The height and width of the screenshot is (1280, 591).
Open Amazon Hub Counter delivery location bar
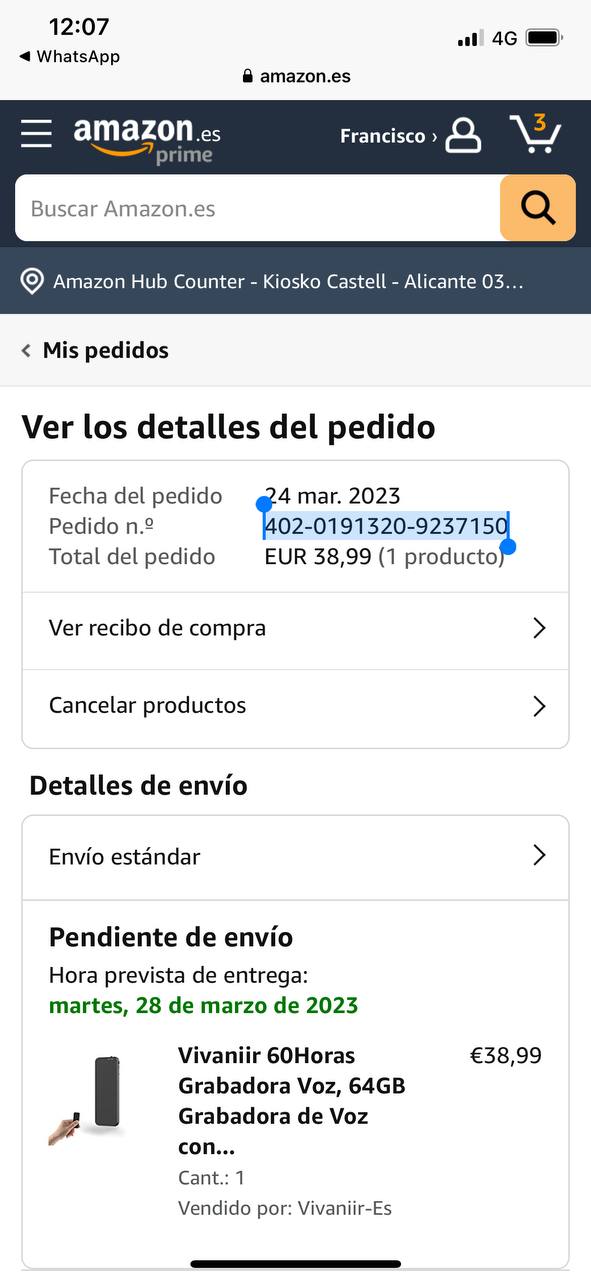295,281
